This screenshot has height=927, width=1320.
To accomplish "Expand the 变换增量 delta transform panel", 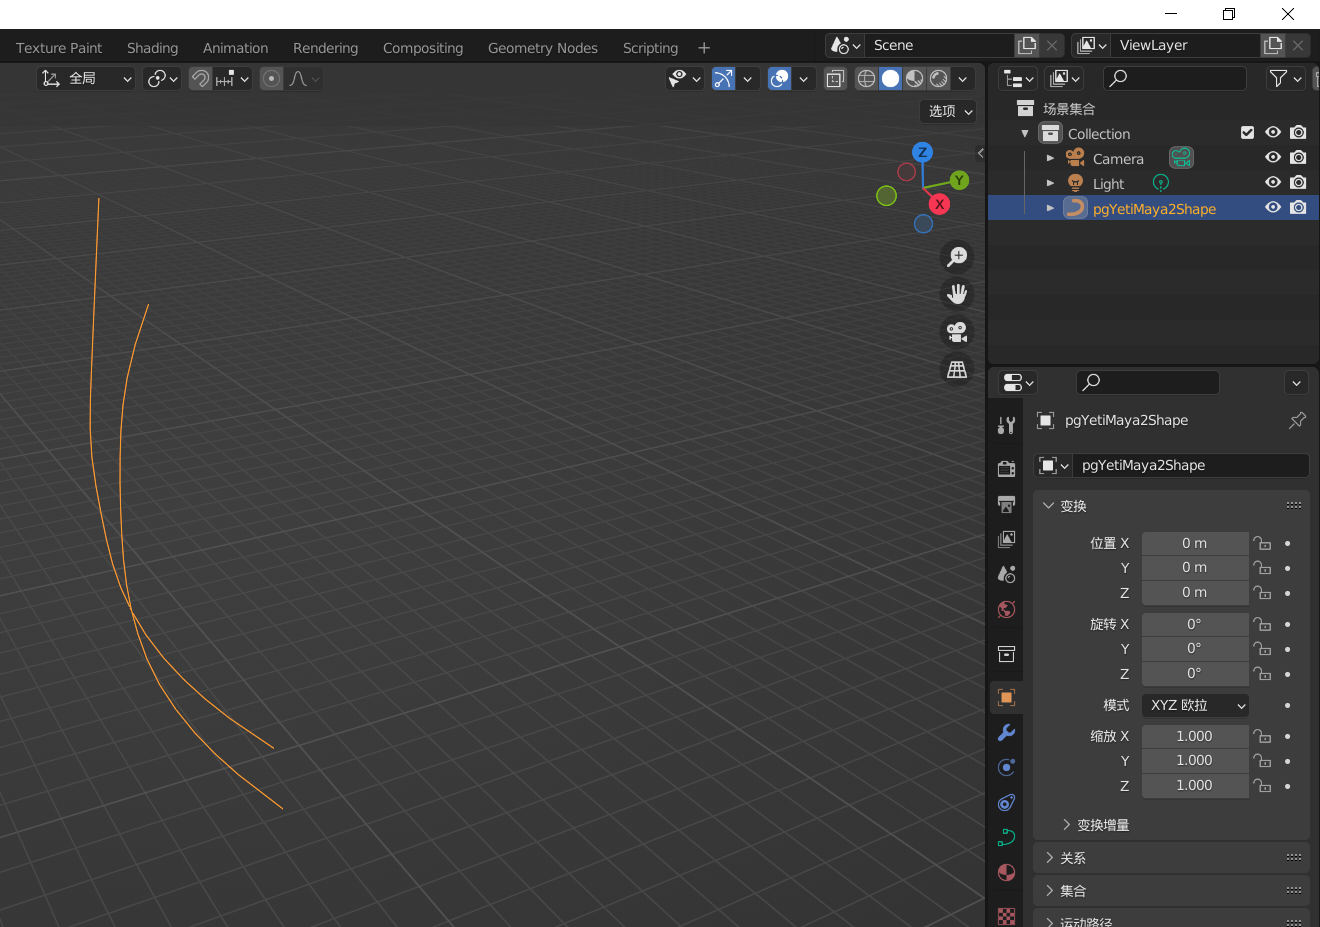I will pos(1067,825).
